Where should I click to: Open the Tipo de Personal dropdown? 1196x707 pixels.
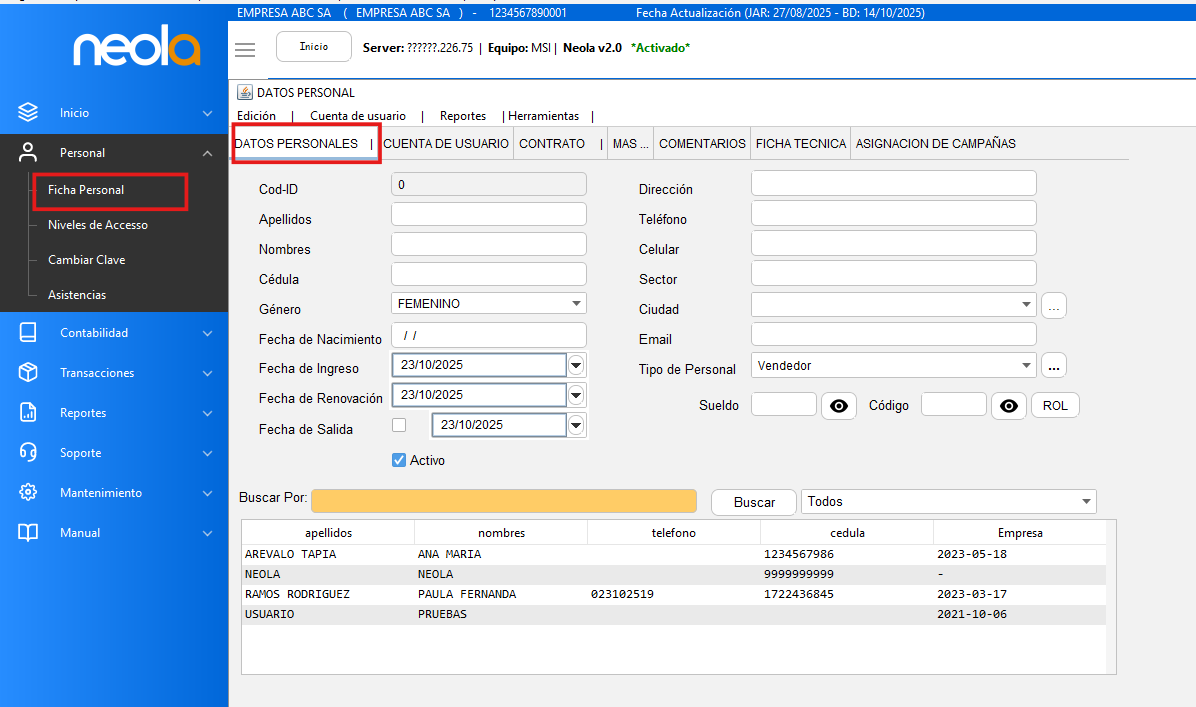(x=1026, y=366)
